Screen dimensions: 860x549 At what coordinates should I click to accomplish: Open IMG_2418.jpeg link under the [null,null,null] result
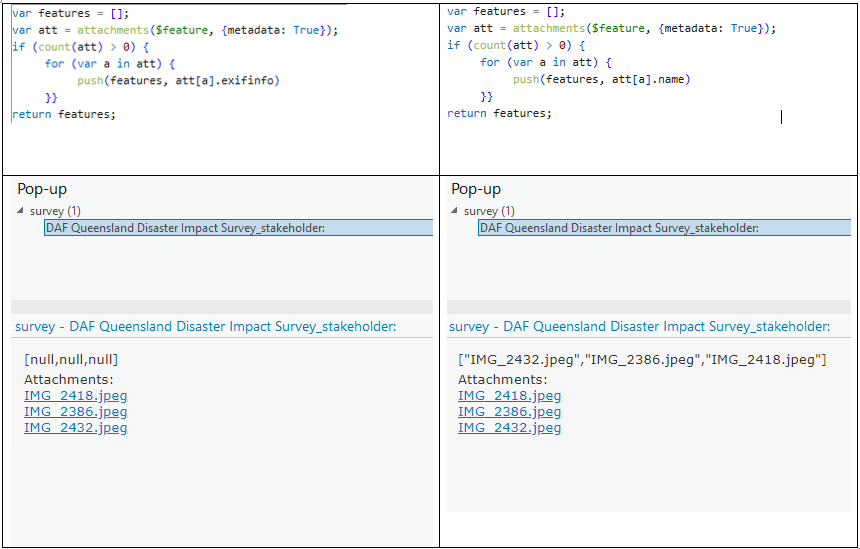click(76, 395)
